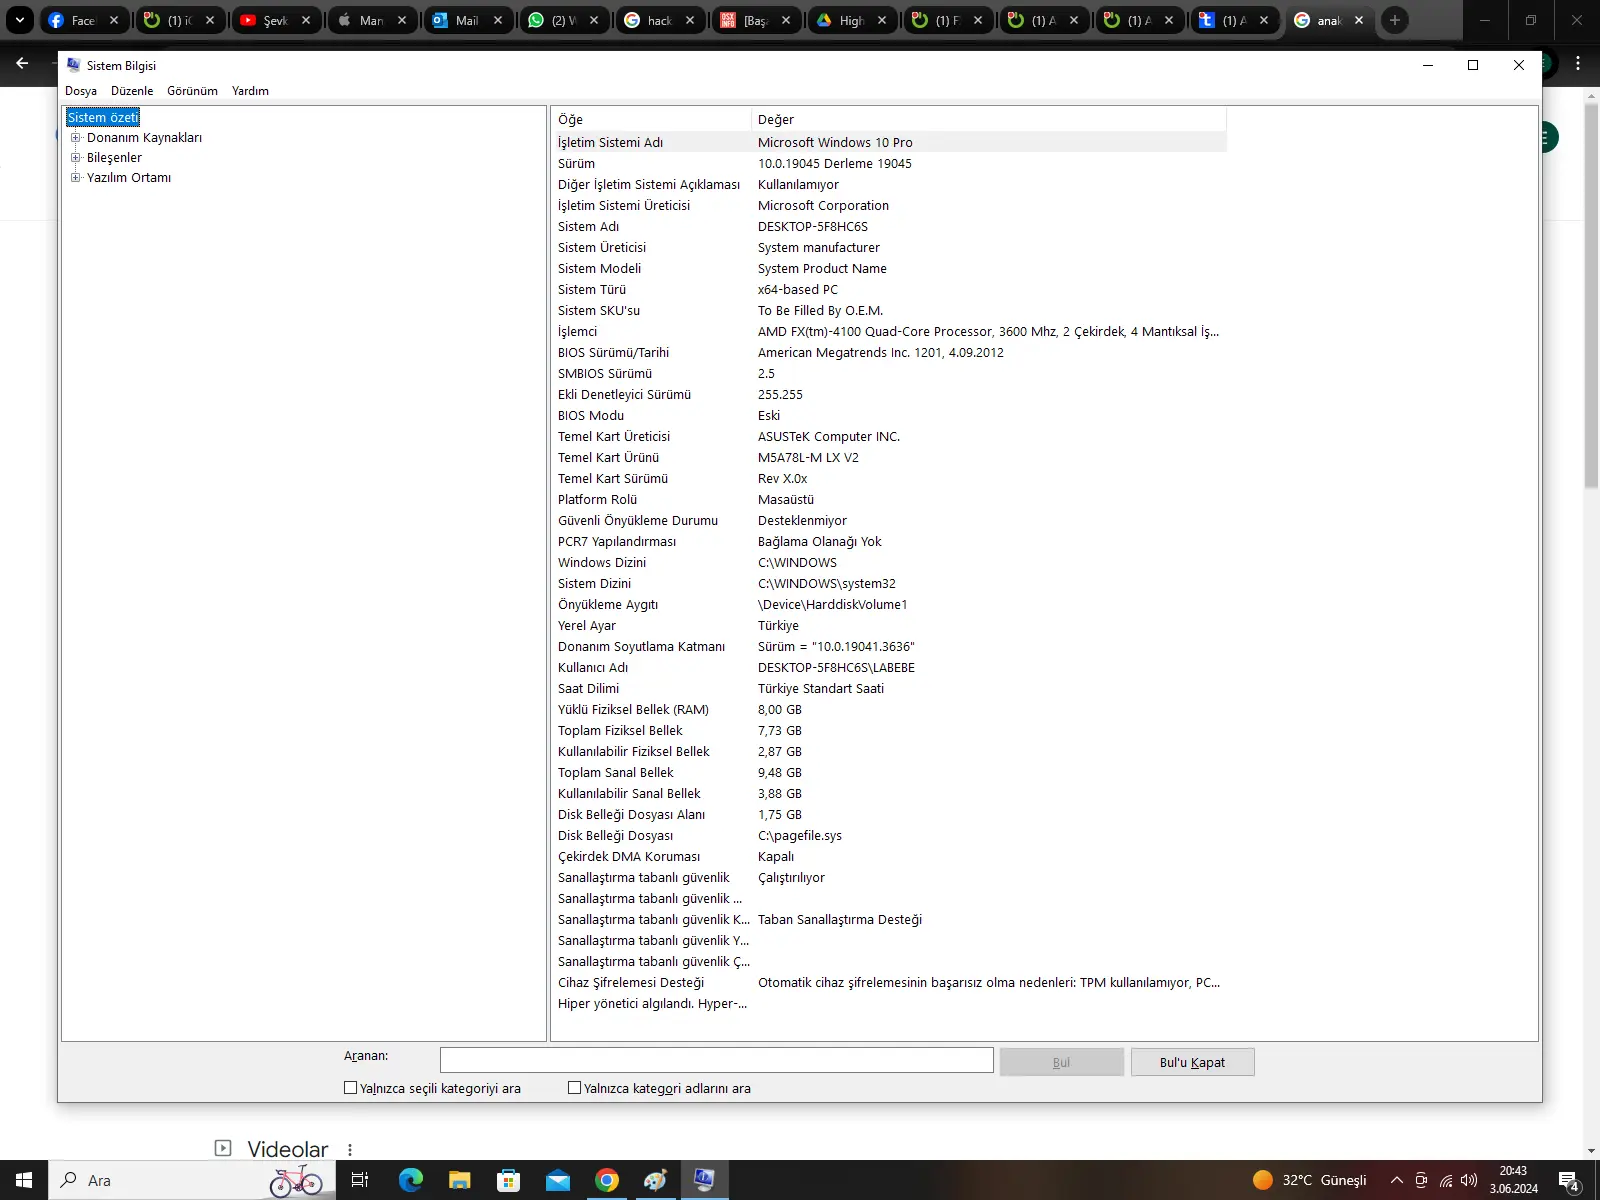Select Sistem özeti in the tree

[103, 118]
